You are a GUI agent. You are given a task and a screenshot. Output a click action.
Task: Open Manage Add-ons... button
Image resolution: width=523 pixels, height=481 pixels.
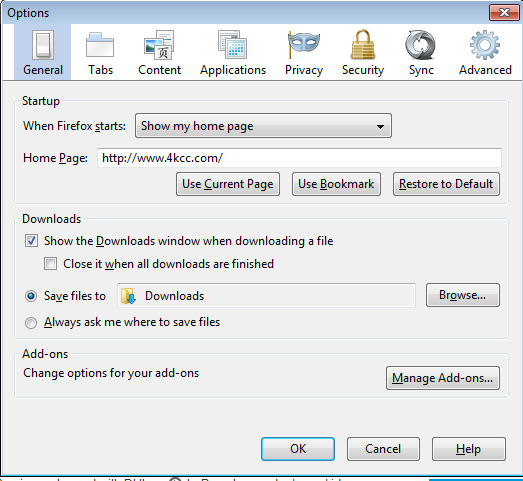click(x=443, y=378)
